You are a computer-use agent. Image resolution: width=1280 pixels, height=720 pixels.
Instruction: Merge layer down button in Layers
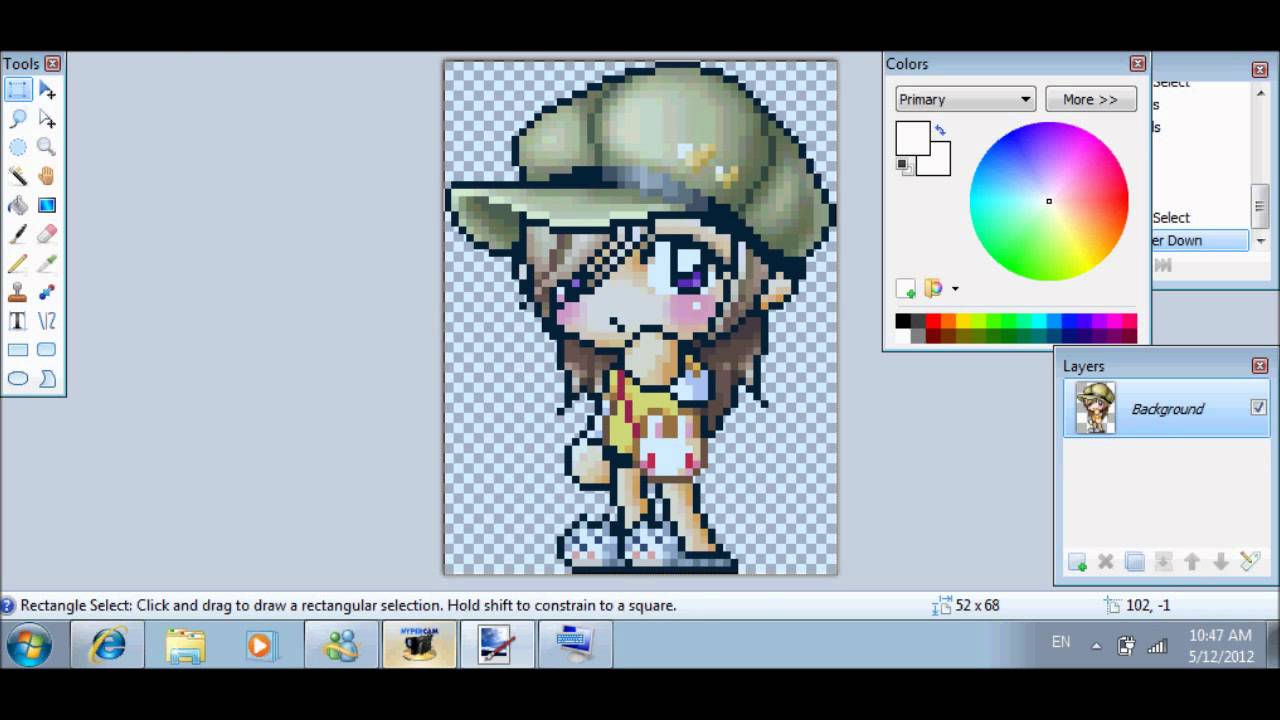[1163, 562]
